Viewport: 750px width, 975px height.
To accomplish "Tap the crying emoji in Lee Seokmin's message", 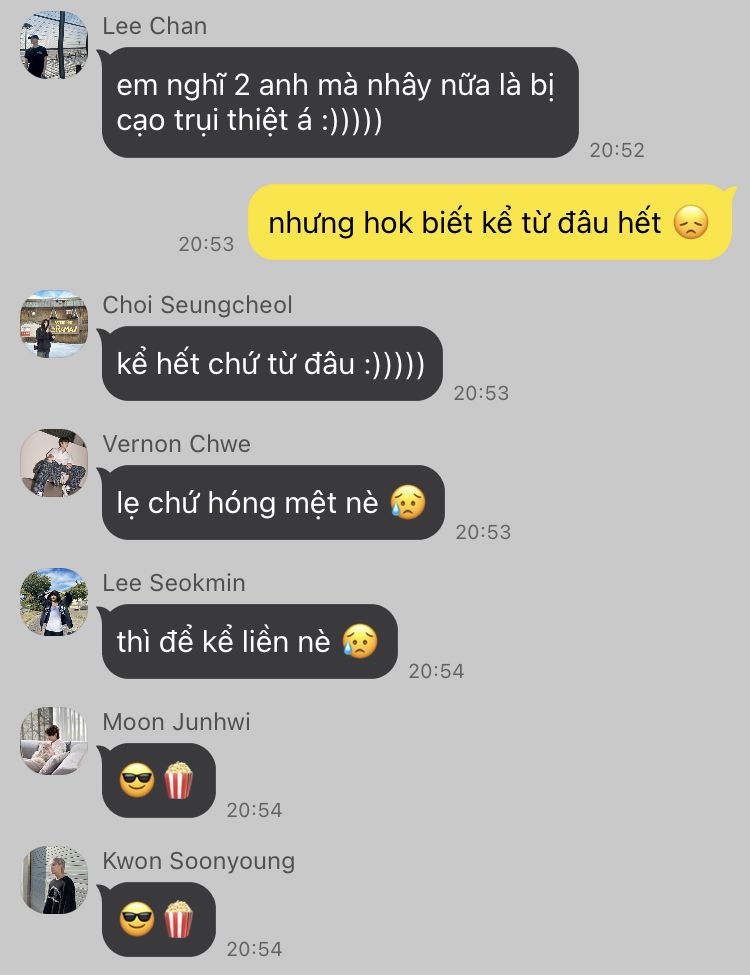I will 360,641.
